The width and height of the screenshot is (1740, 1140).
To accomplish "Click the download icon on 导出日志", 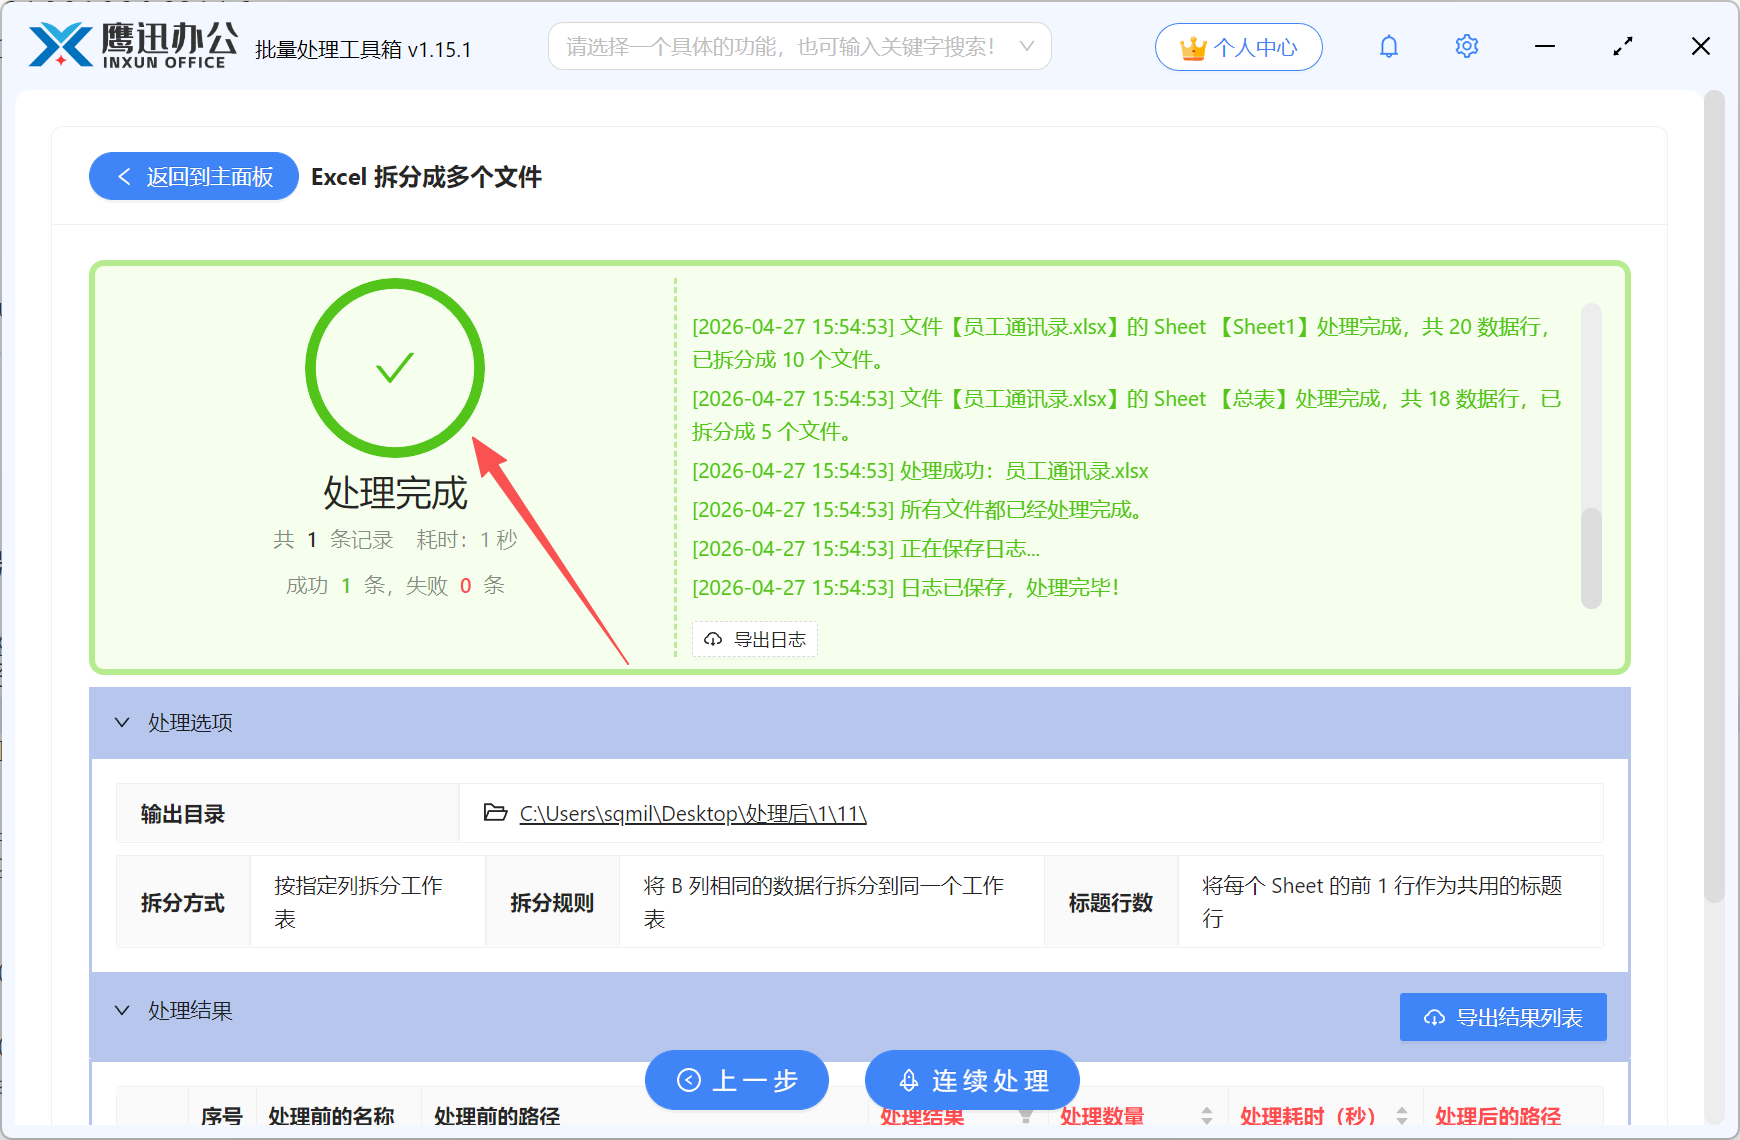I will click(x=712, y=639).
